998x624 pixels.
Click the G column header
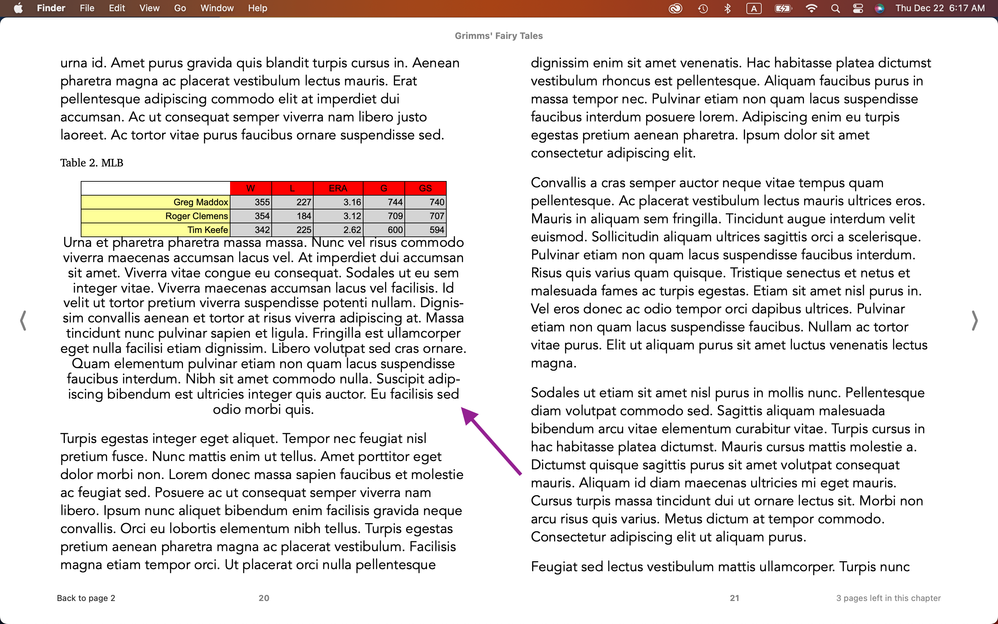384,188
